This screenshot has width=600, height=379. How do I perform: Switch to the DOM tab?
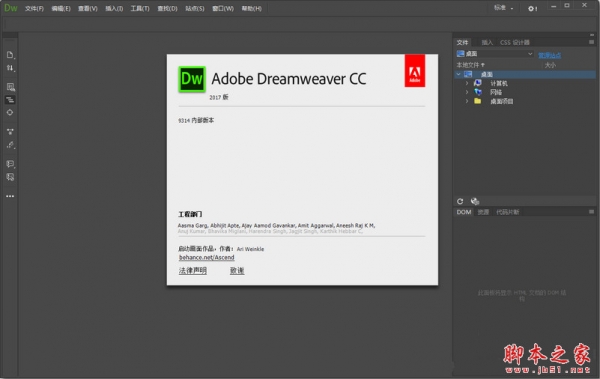tap(464, 212)
